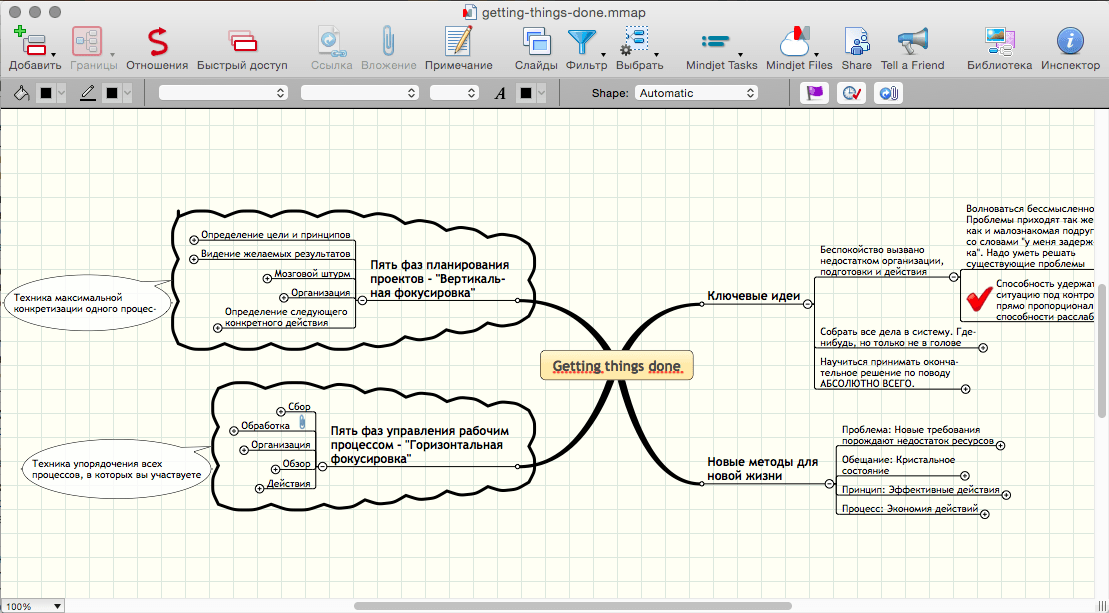Viewport: 1109px width, 613px height.
Task: Open Mindjet Tasks from the toolbar
Action: click(x=716, y=41)
